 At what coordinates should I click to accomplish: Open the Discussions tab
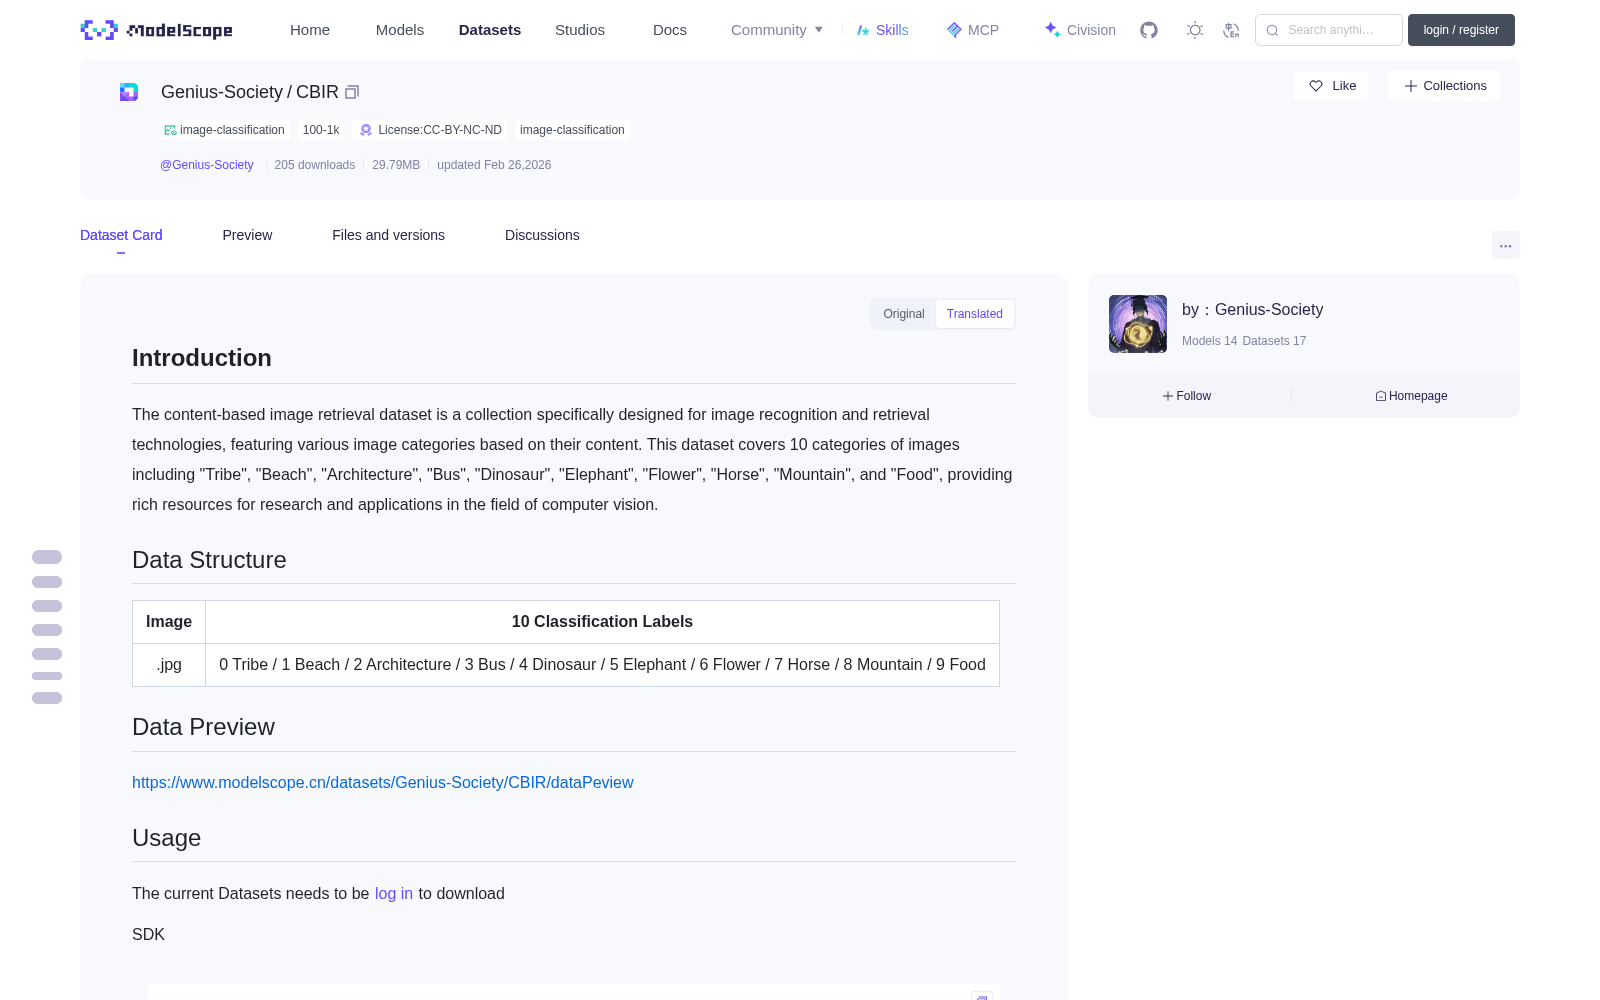[542, 235]
